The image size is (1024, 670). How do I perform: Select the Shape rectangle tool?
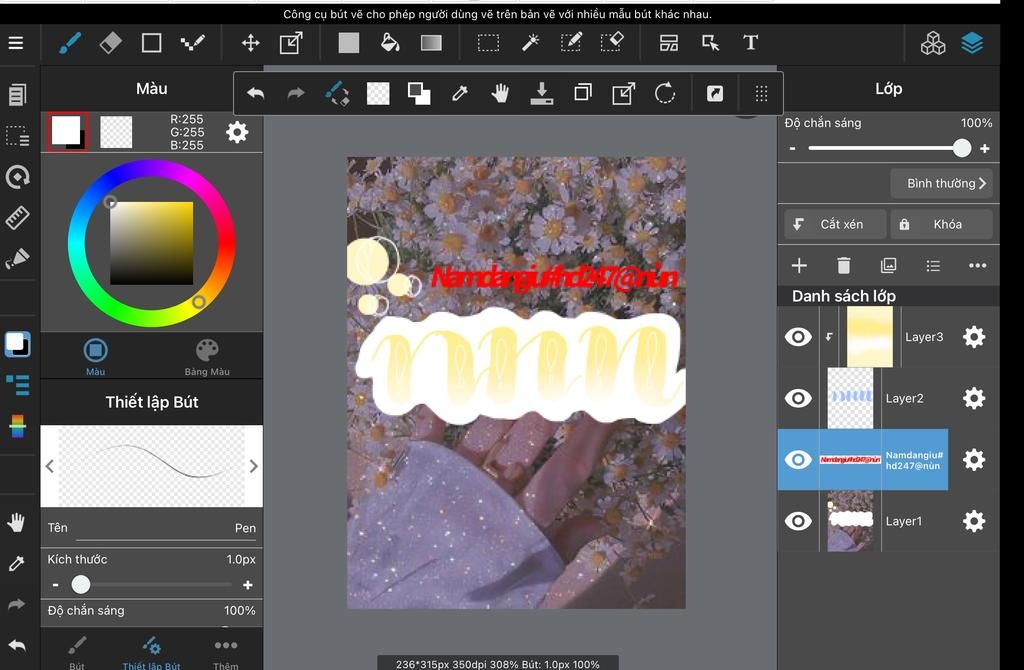tap(152, 43)
